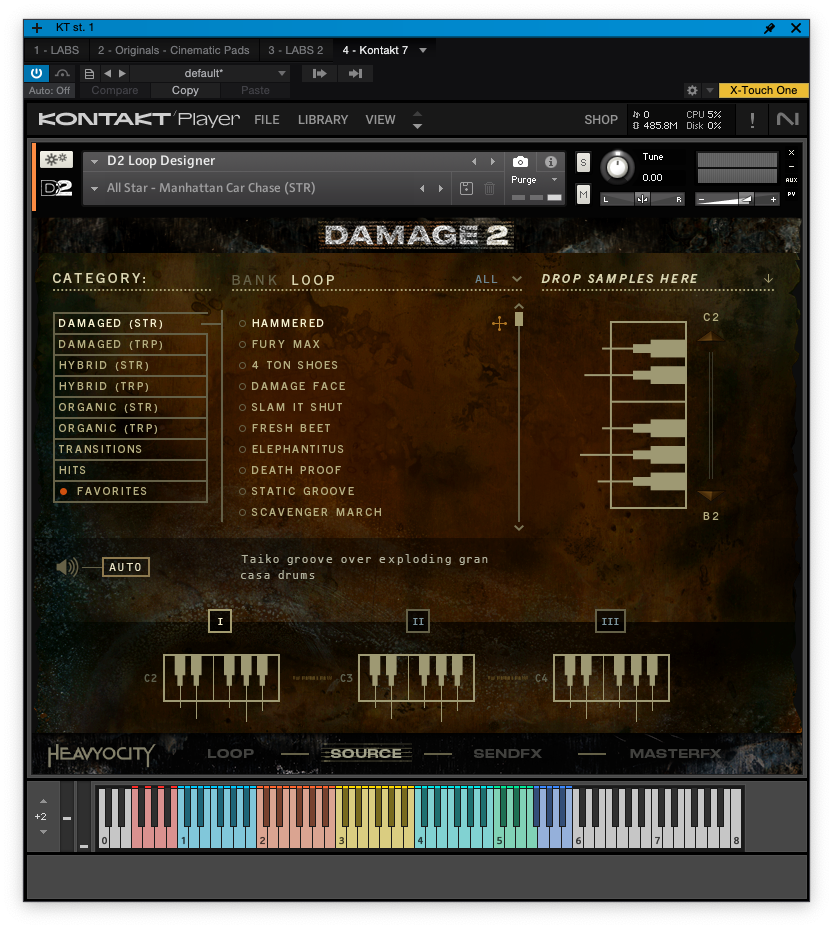Open the LIBRARY menu
The width and height of the screenshot is (833, 929).
[x=323, y=120]
